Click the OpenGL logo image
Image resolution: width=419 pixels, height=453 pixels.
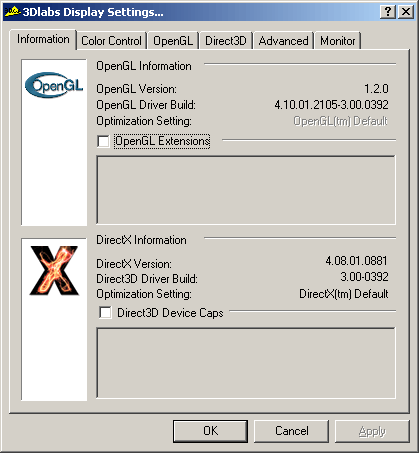click(54, 85)
